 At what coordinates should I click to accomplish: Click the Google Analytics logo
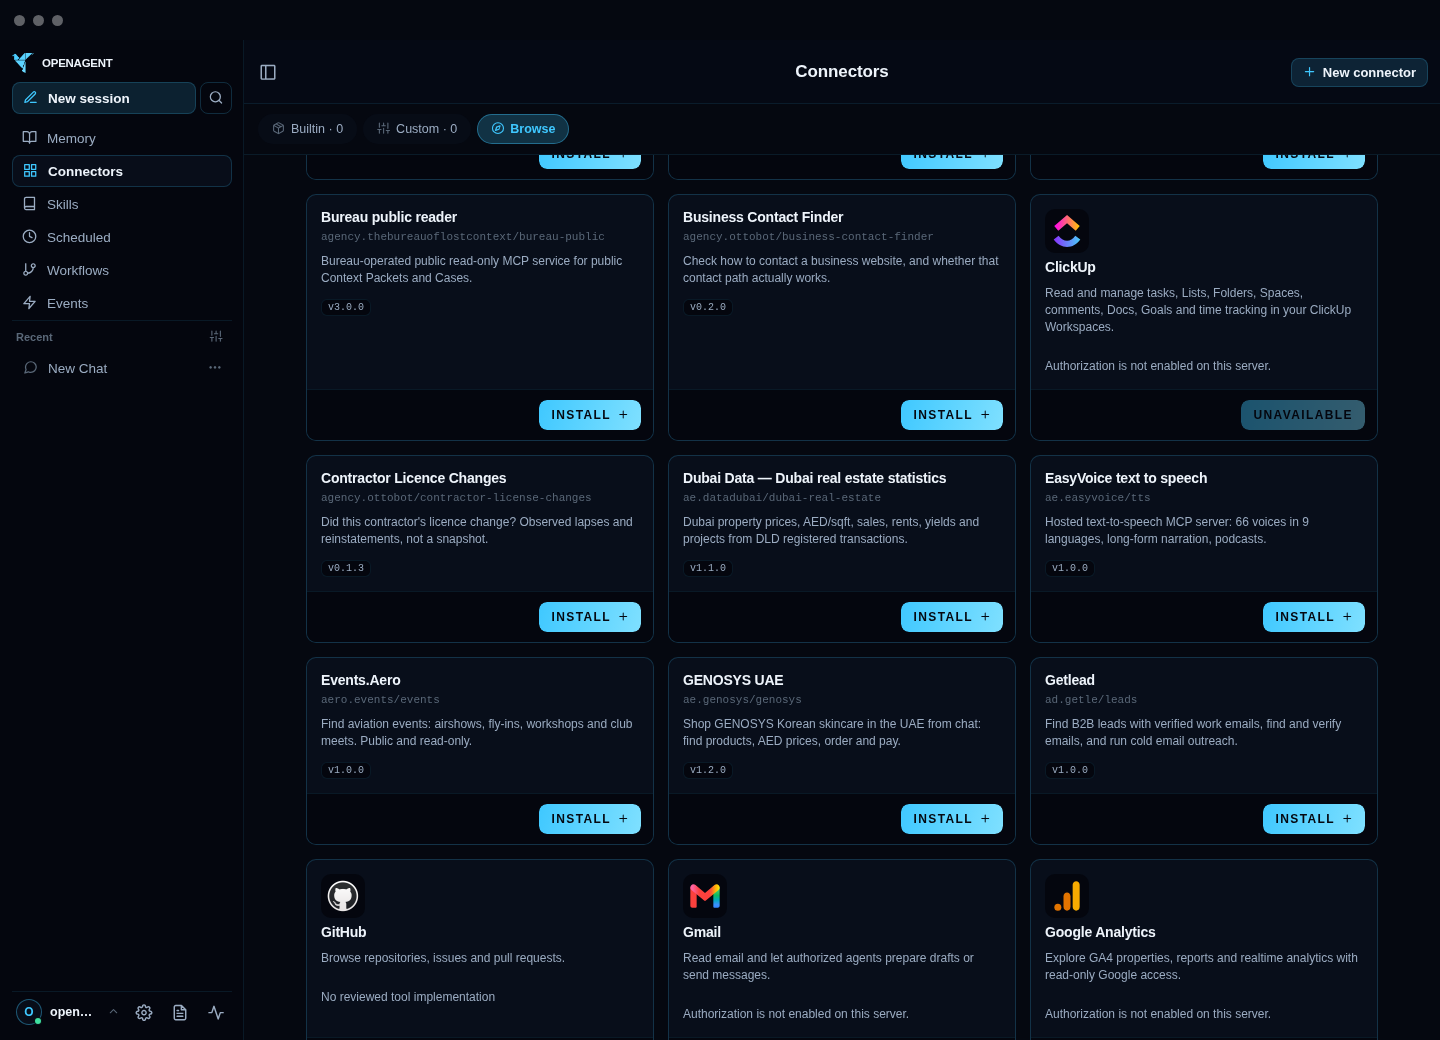pos(1067,896)
